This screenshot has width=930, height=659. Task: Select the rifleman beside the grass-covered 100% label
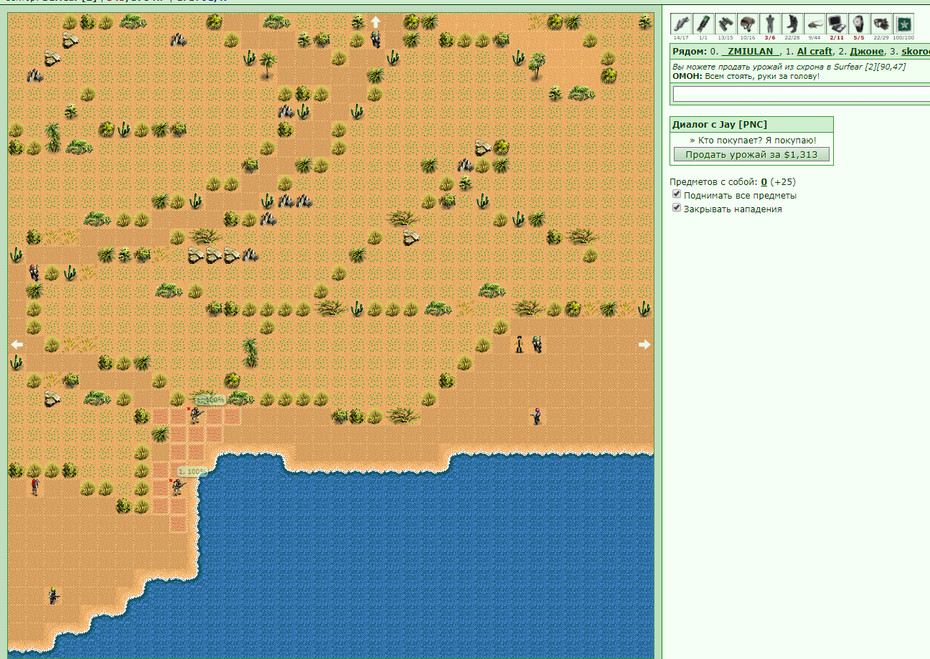click(x=196, y=415)
